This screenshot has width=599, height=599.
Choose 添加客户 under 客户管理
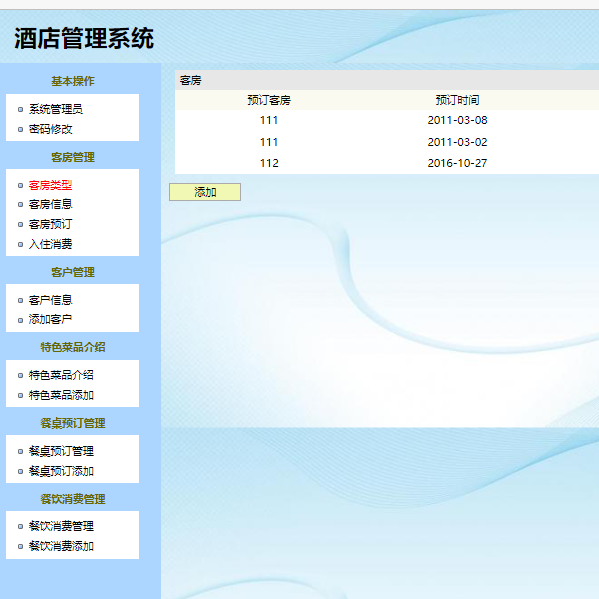[50, 319]
